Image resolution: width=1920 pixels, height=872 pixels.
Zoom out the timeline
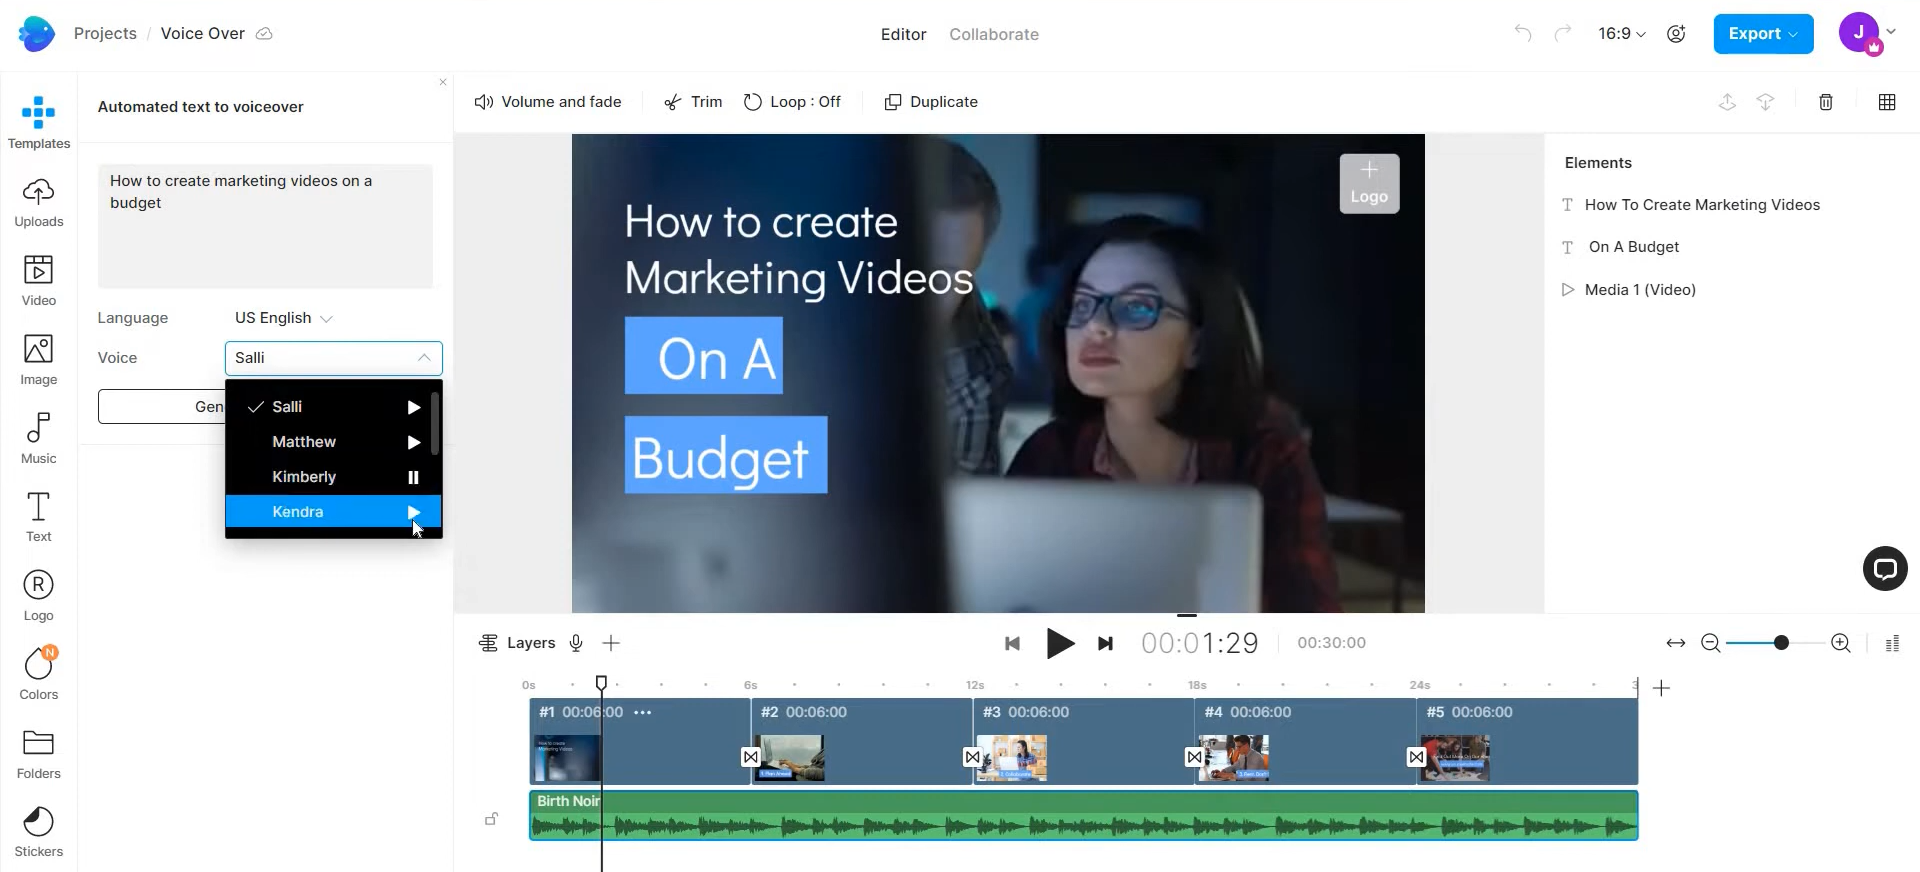tap(1711, 643)
